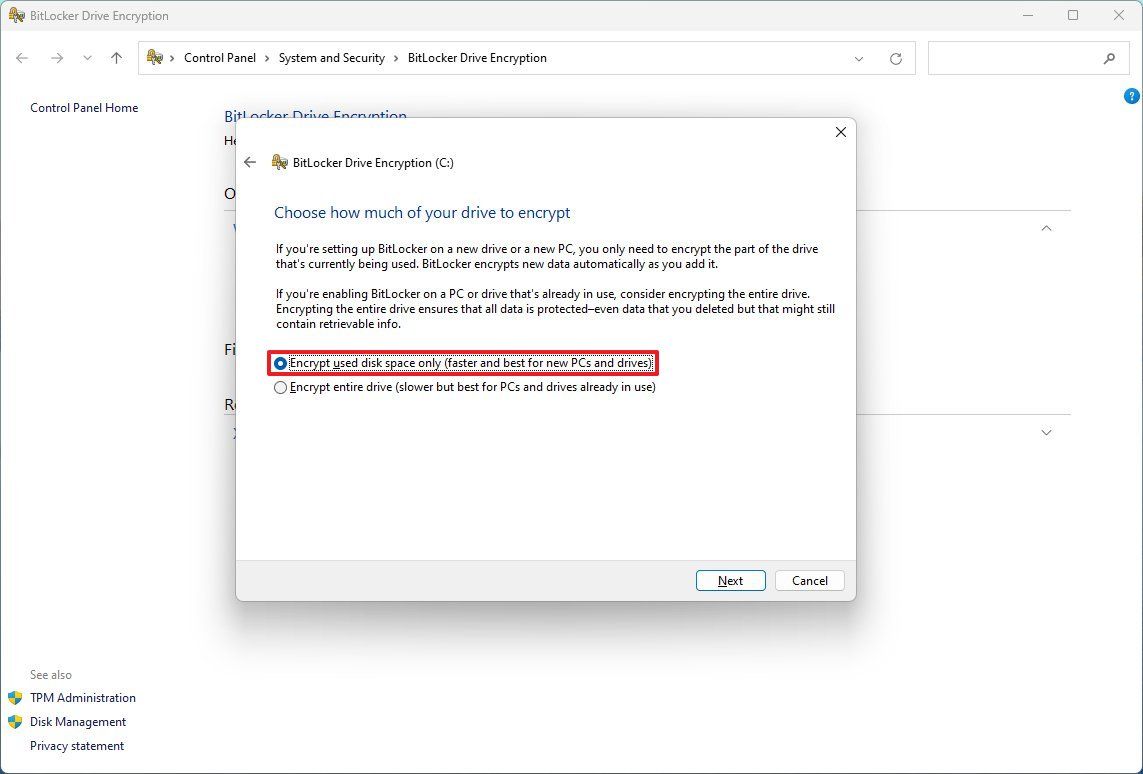Click the search magnifier icon
1143x774 pixels.
pos(1111,58)
